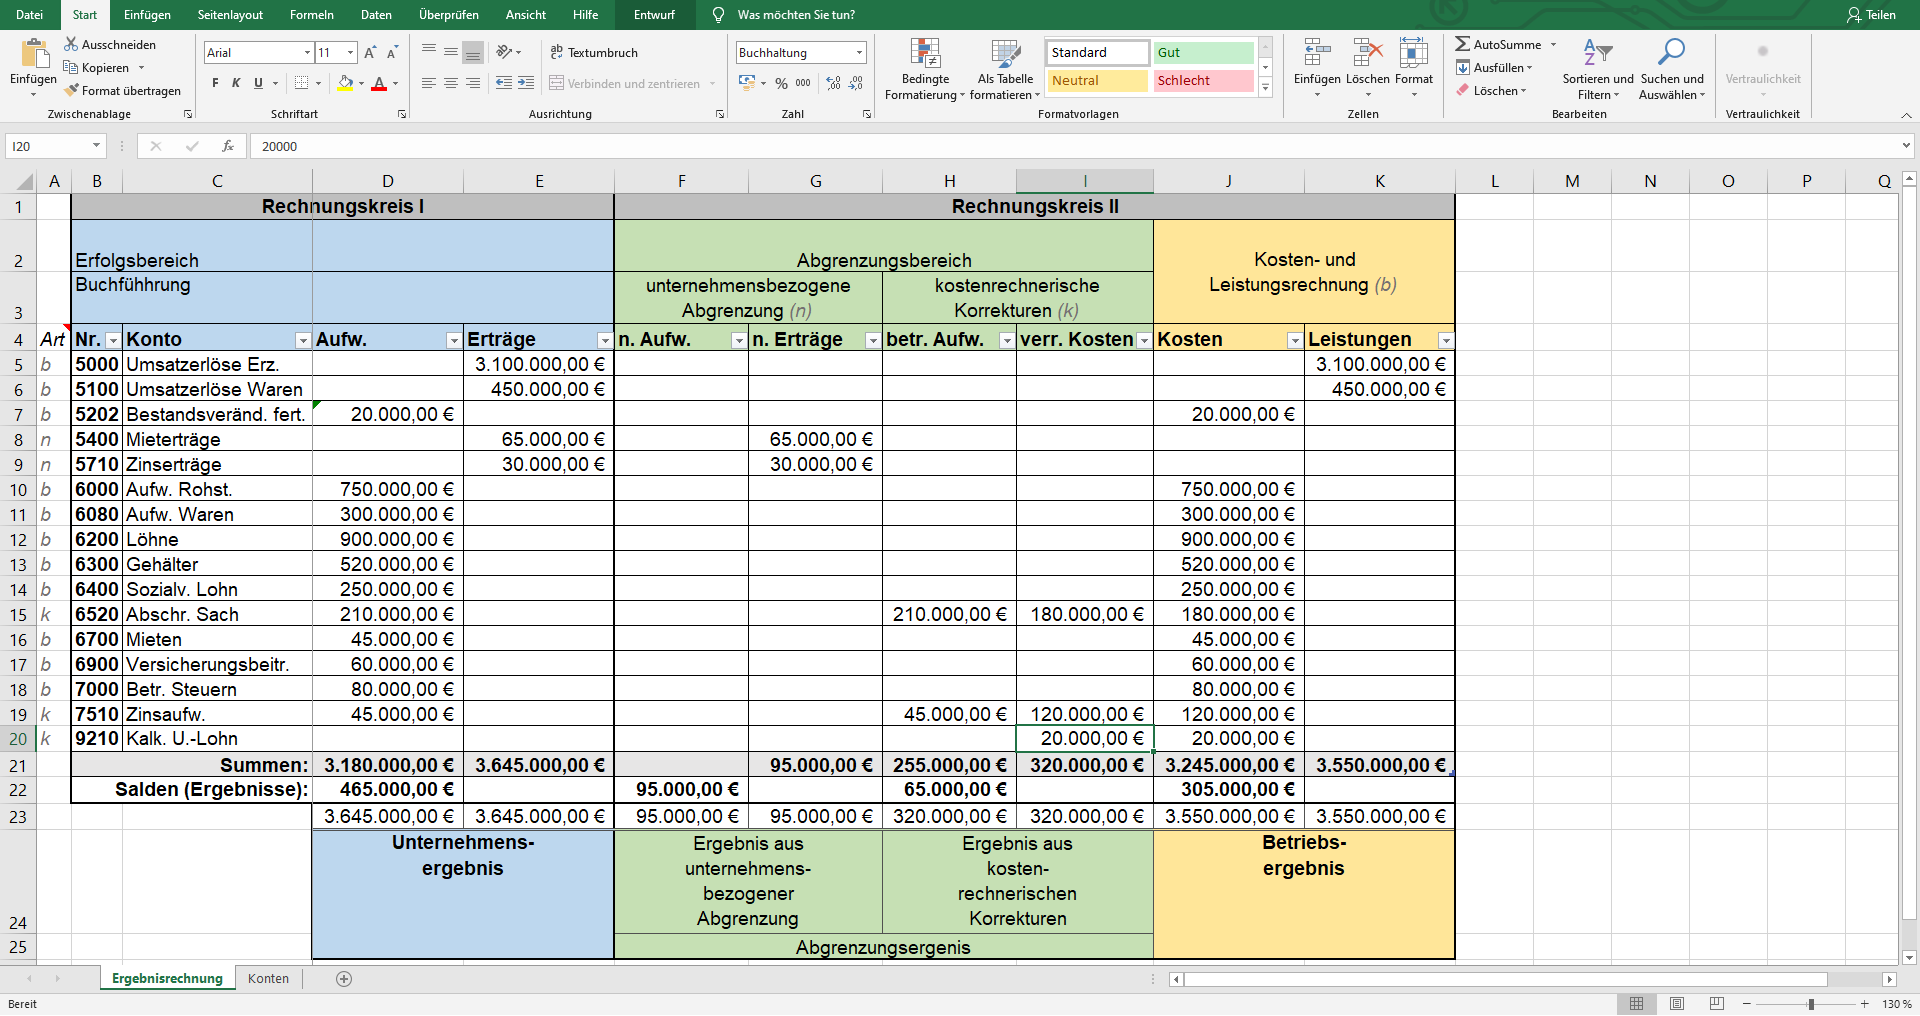The width and height of the screenshot is (1920, 1016).
Task: Add a new sheet with plus icon
Action: pos(344,979)
